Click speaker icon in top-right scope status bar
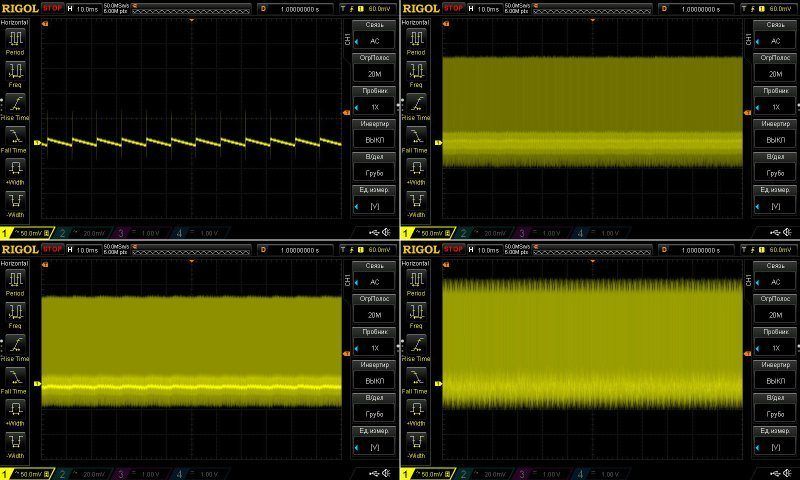 coord(786,232)
